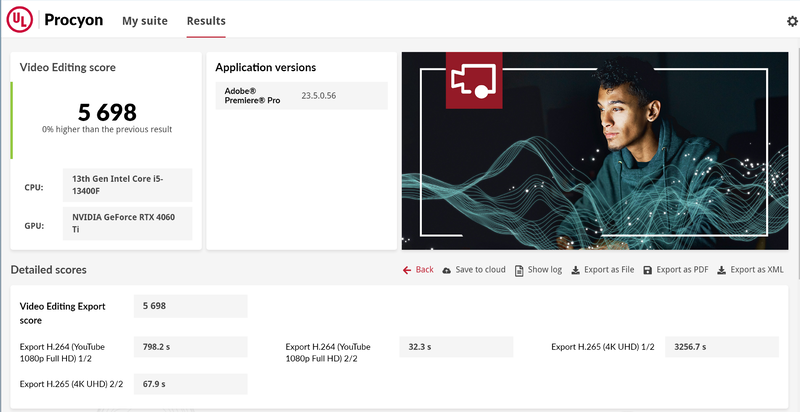Click the Procyon title text
800x412 pixels.
click(73, 20)
